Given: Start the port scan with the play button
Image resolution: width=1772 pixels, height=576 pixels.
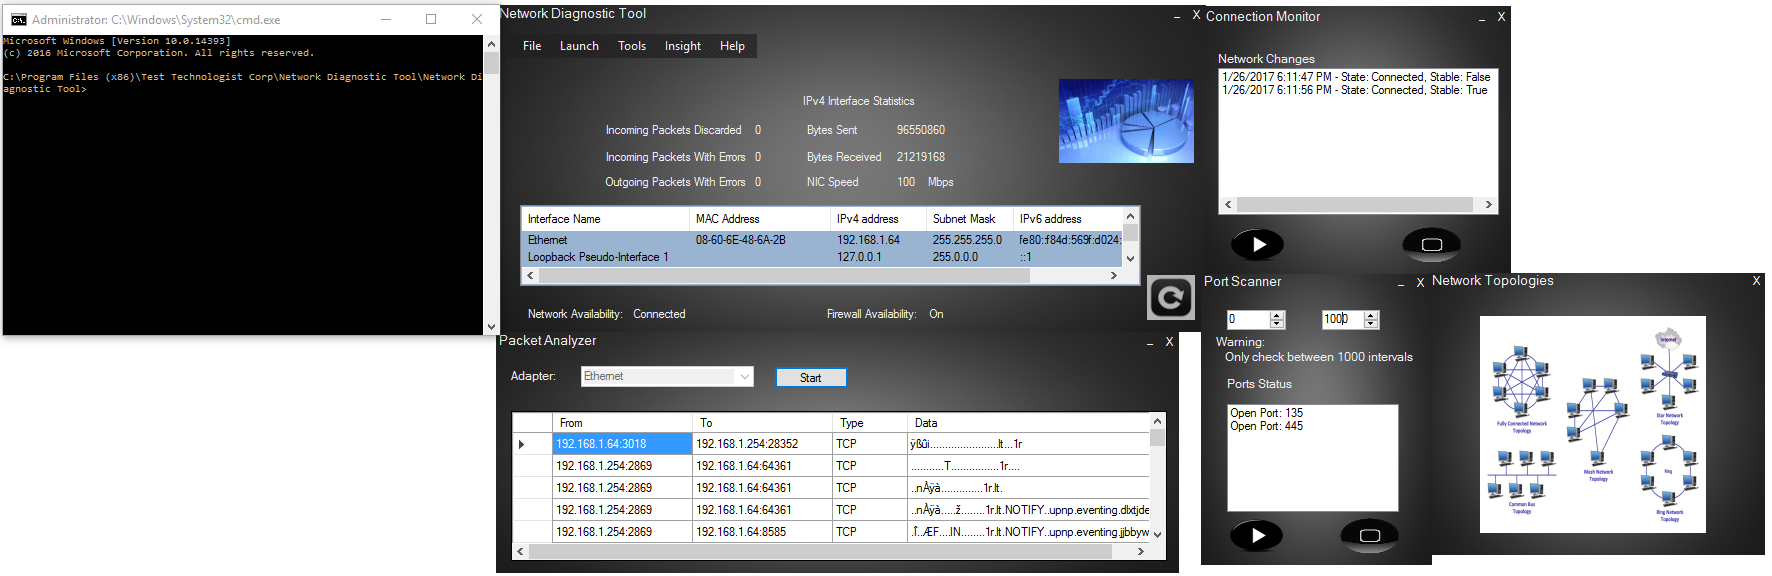Looking at the screenshot, I should click(1257, 535).
